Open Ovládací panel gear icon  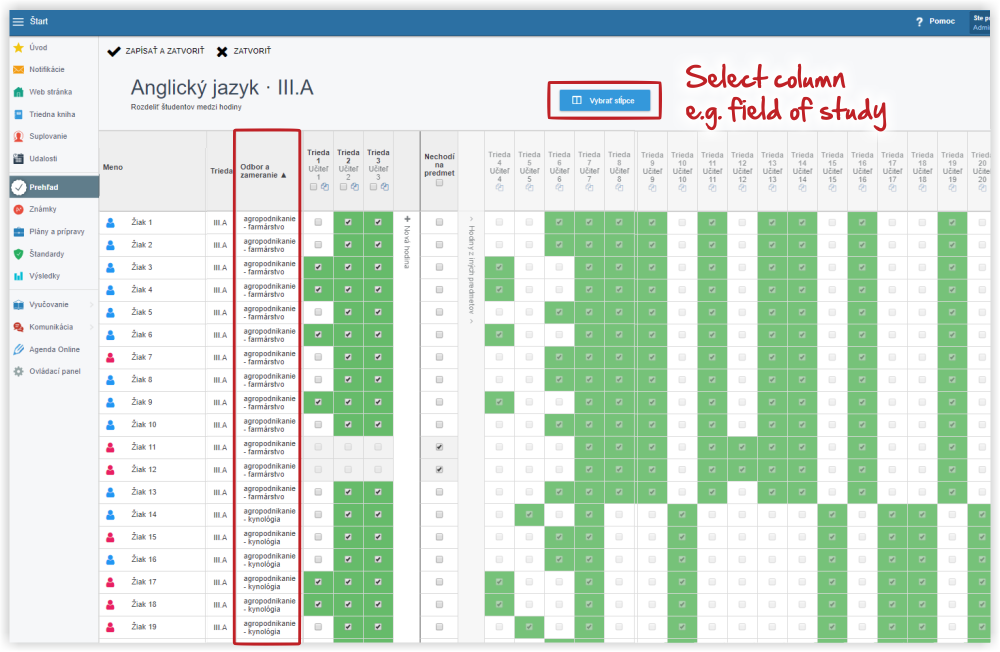click(18, 371)
